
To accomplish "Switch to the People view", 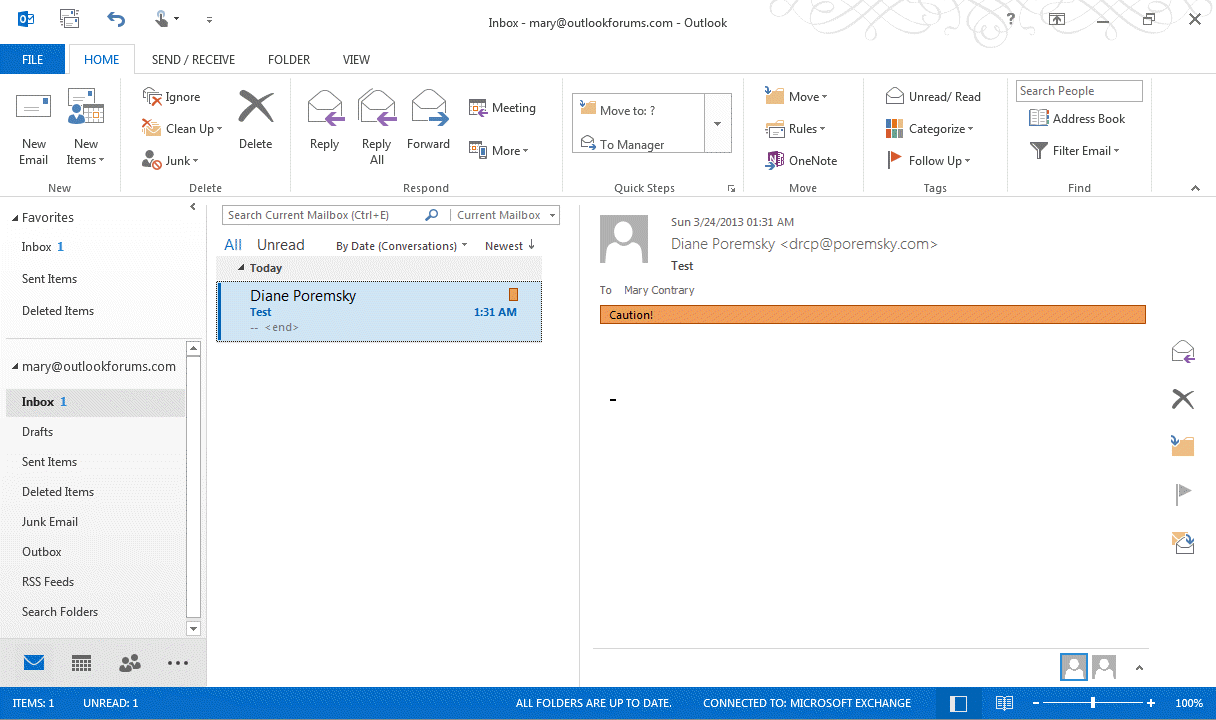I will 130,663.
